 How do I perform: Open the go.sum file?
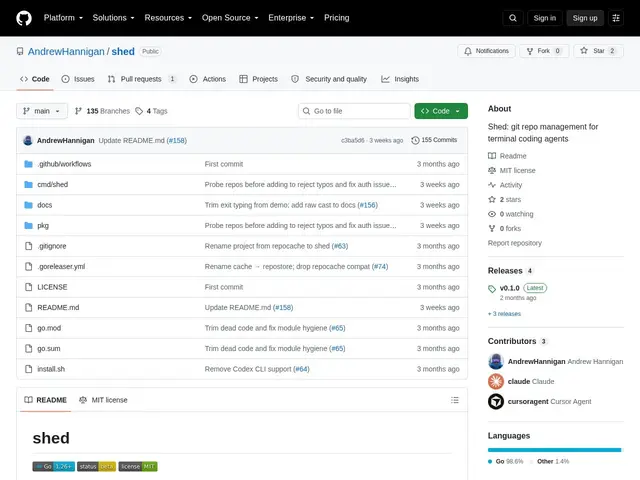[49, 349]
